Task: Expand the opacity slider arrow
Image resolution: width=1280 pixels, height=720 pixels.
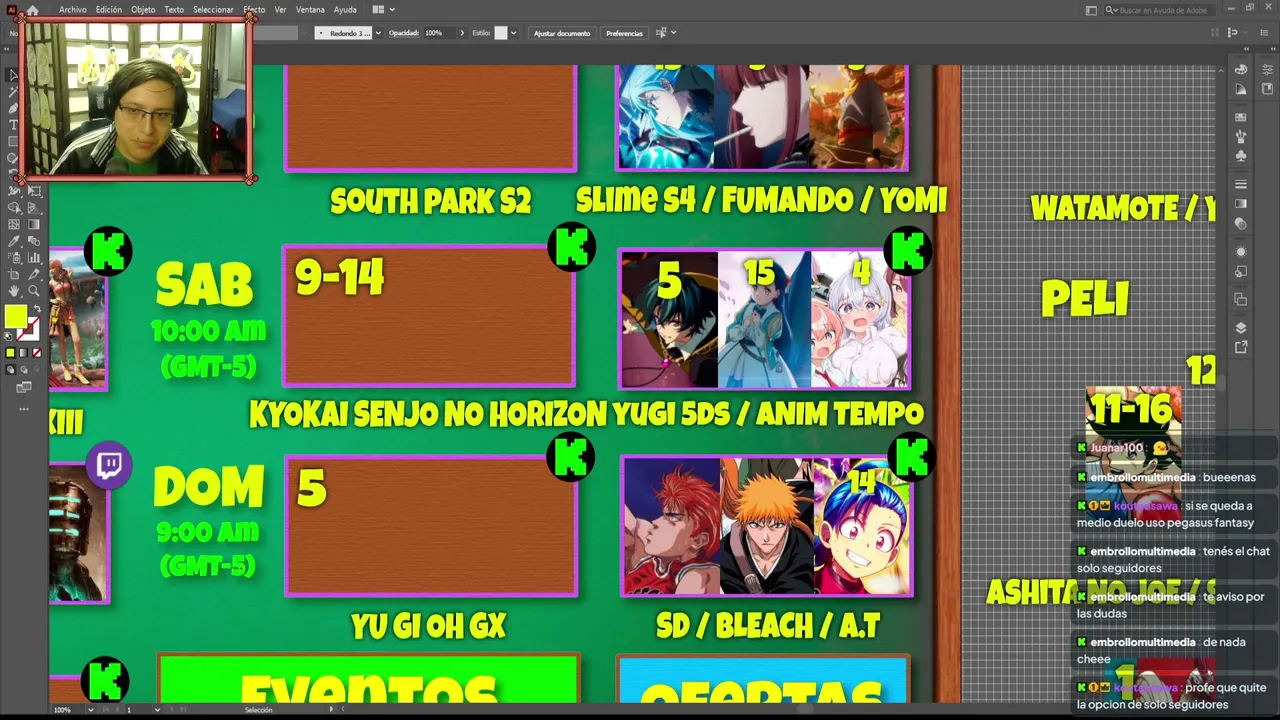Action: 461,33
